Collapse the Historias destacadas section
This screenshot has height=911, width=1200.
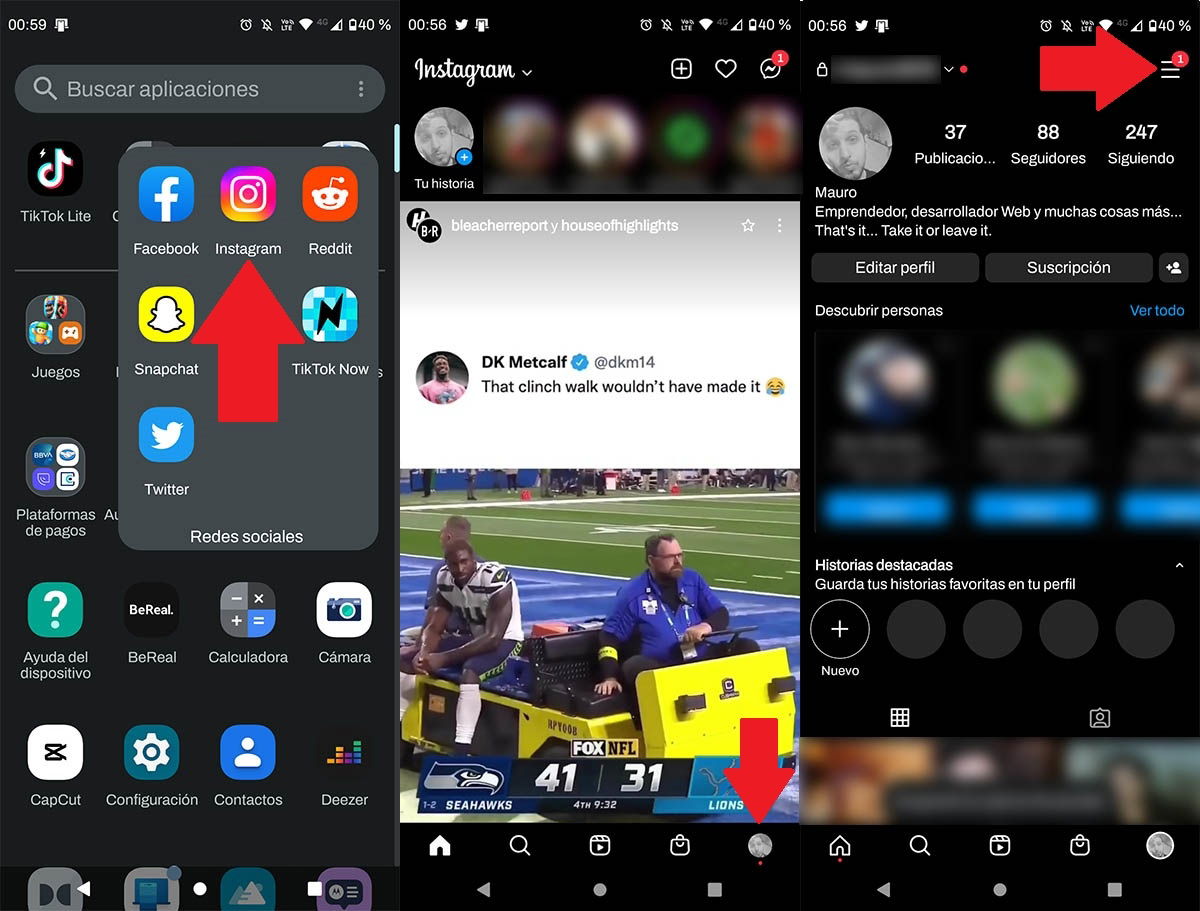pos(1180,564)
